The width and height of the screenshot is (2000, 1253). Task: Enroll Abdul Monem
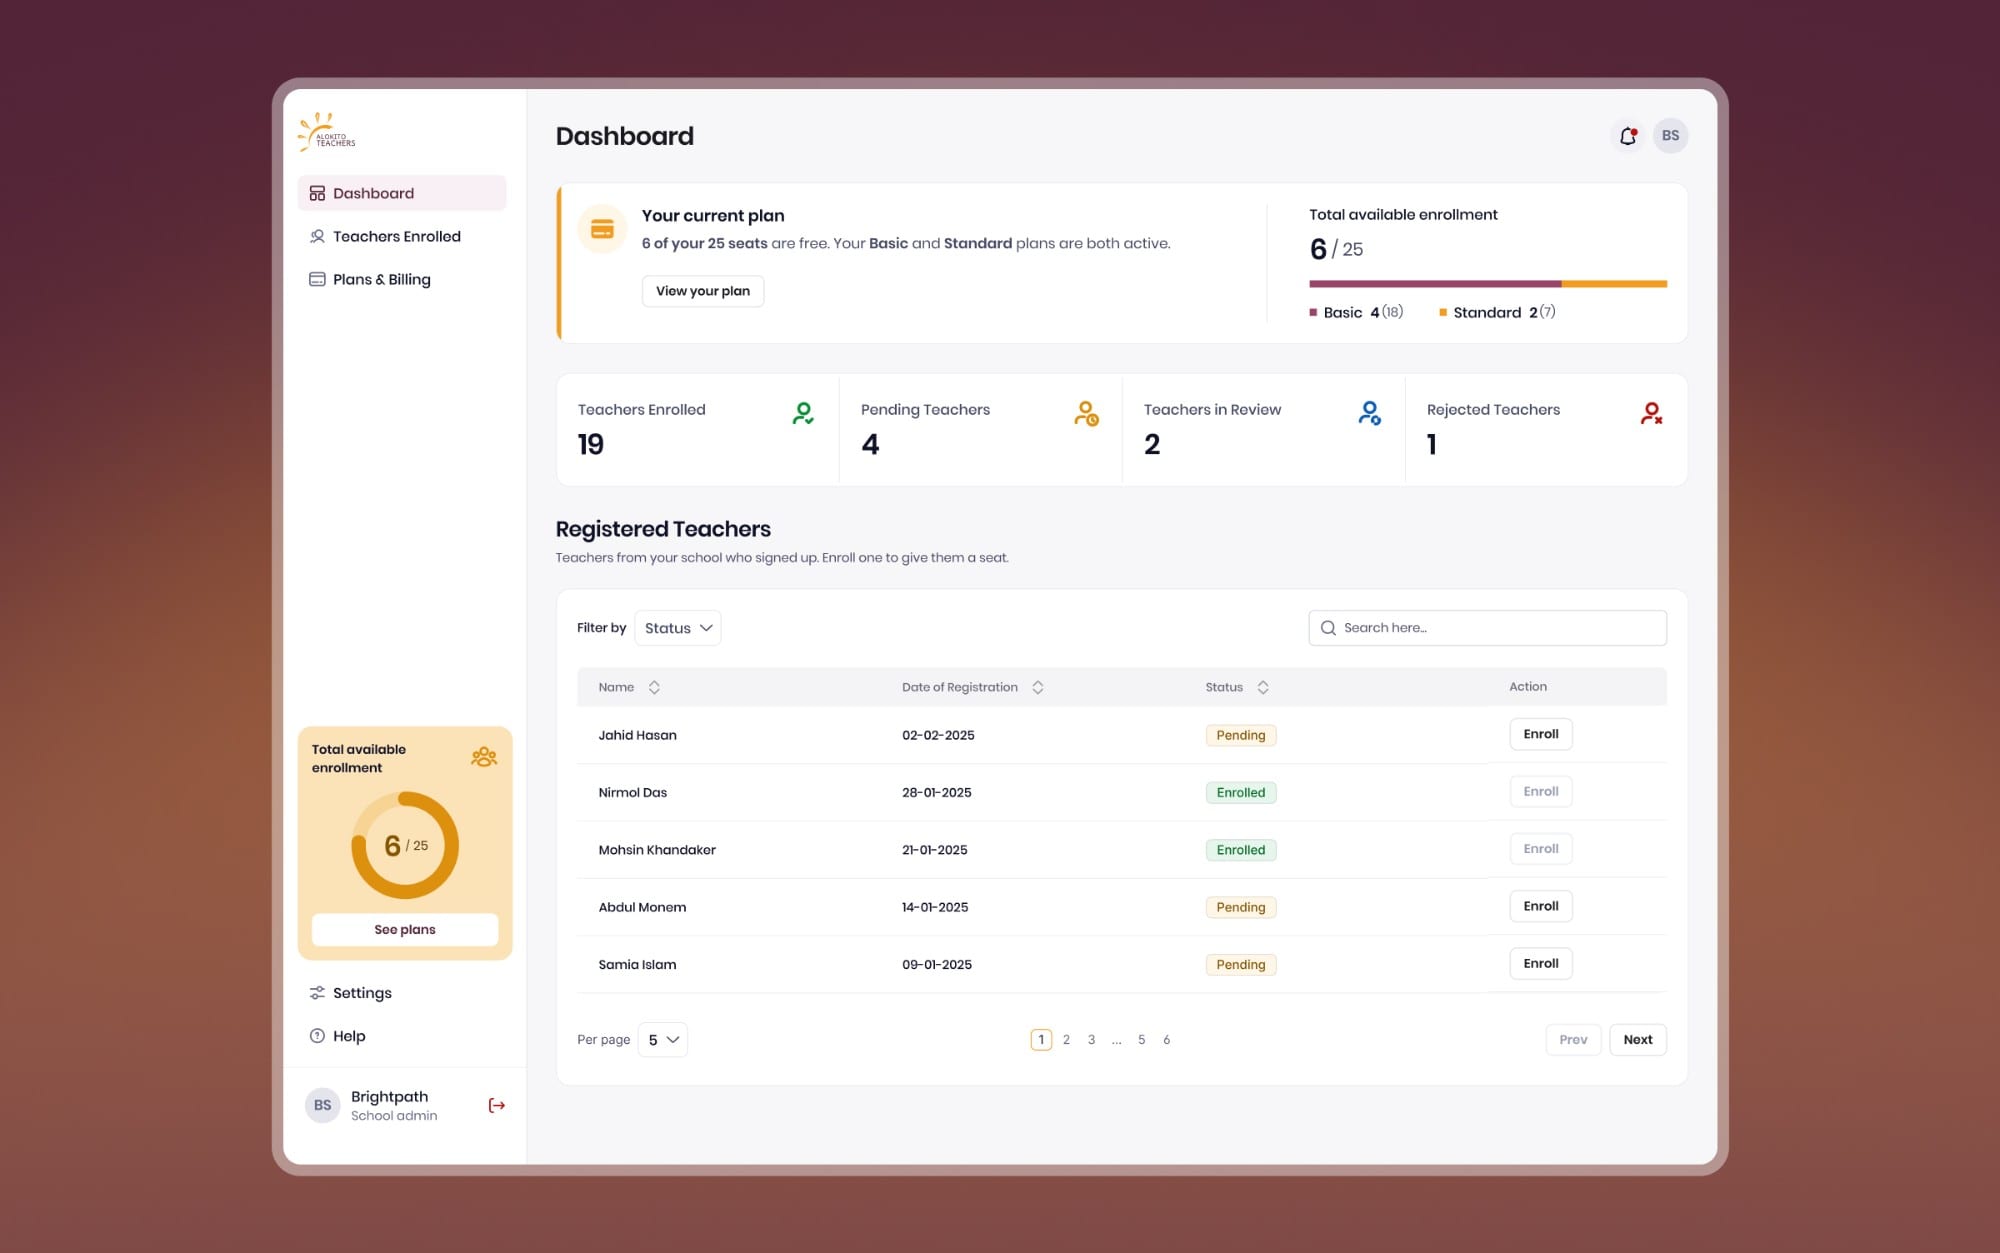pyautogui.click(x=1541, y=906)
